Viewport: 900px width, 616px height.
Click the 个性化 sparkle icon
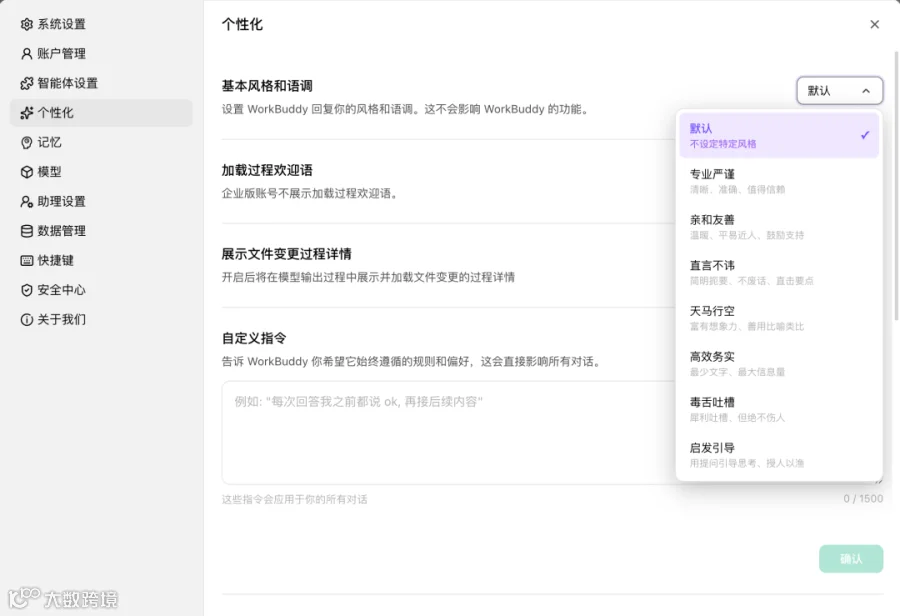pyautogui.click(x=26, y=113)
